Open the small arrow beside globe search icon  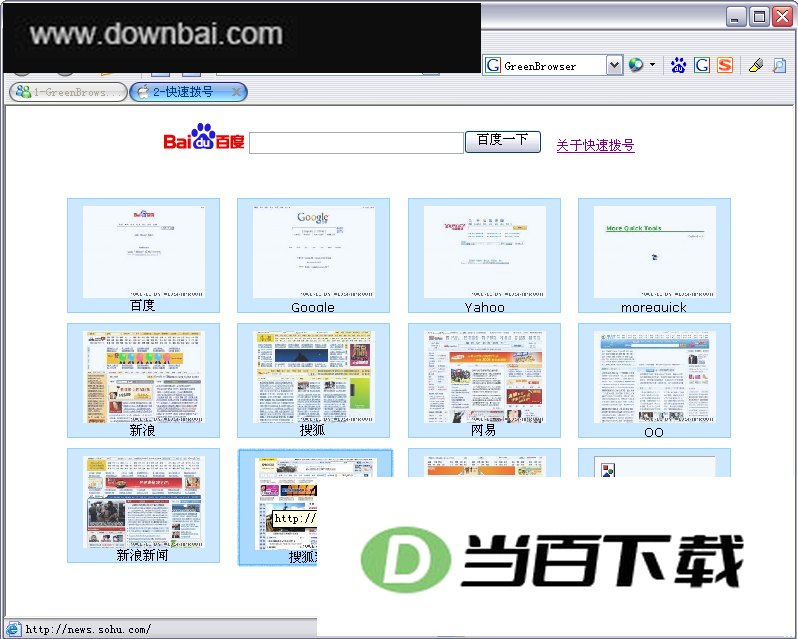click(x=652, y=65)
